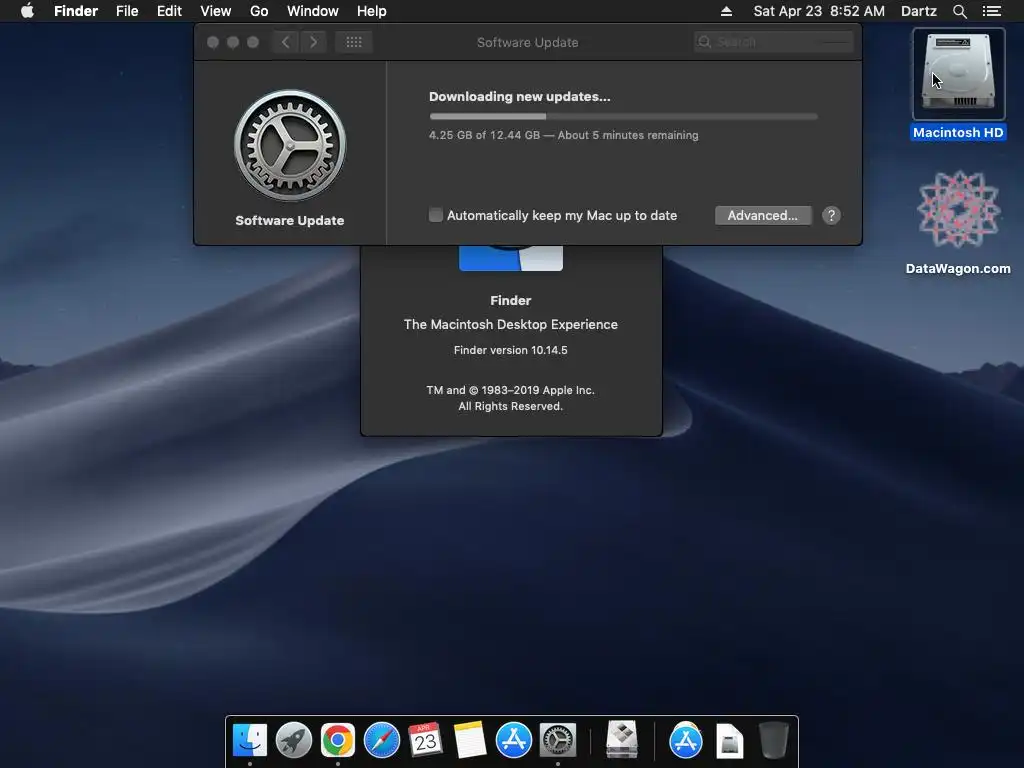Open the document stack in dock
The height and width of the screenshot is (768, 1024).
tap(729, 741)
